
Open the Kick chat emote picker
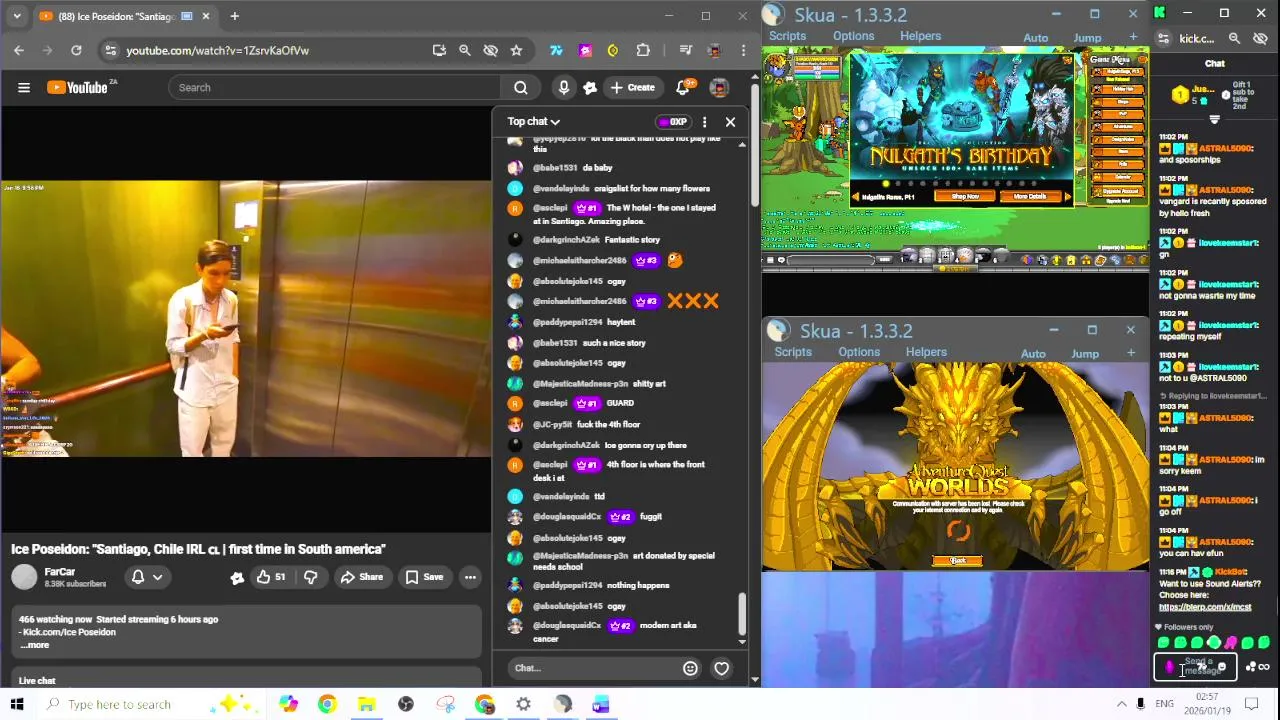(1221, 667)
